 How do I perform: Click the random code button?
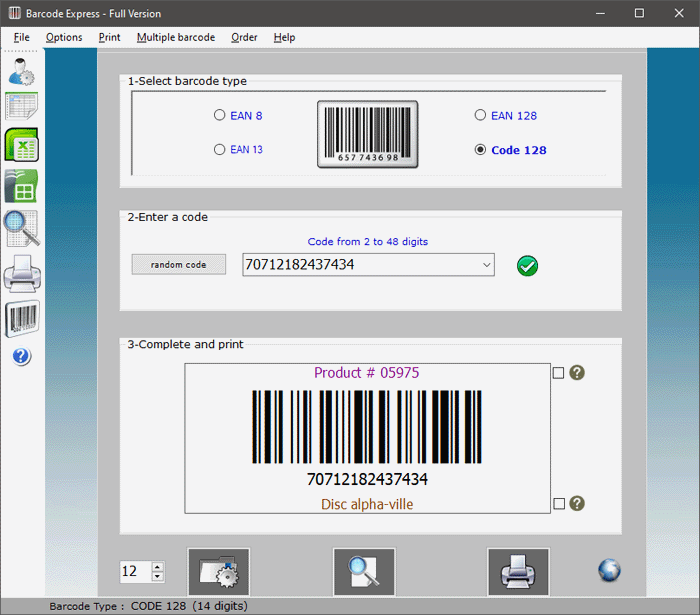[179, 265]
